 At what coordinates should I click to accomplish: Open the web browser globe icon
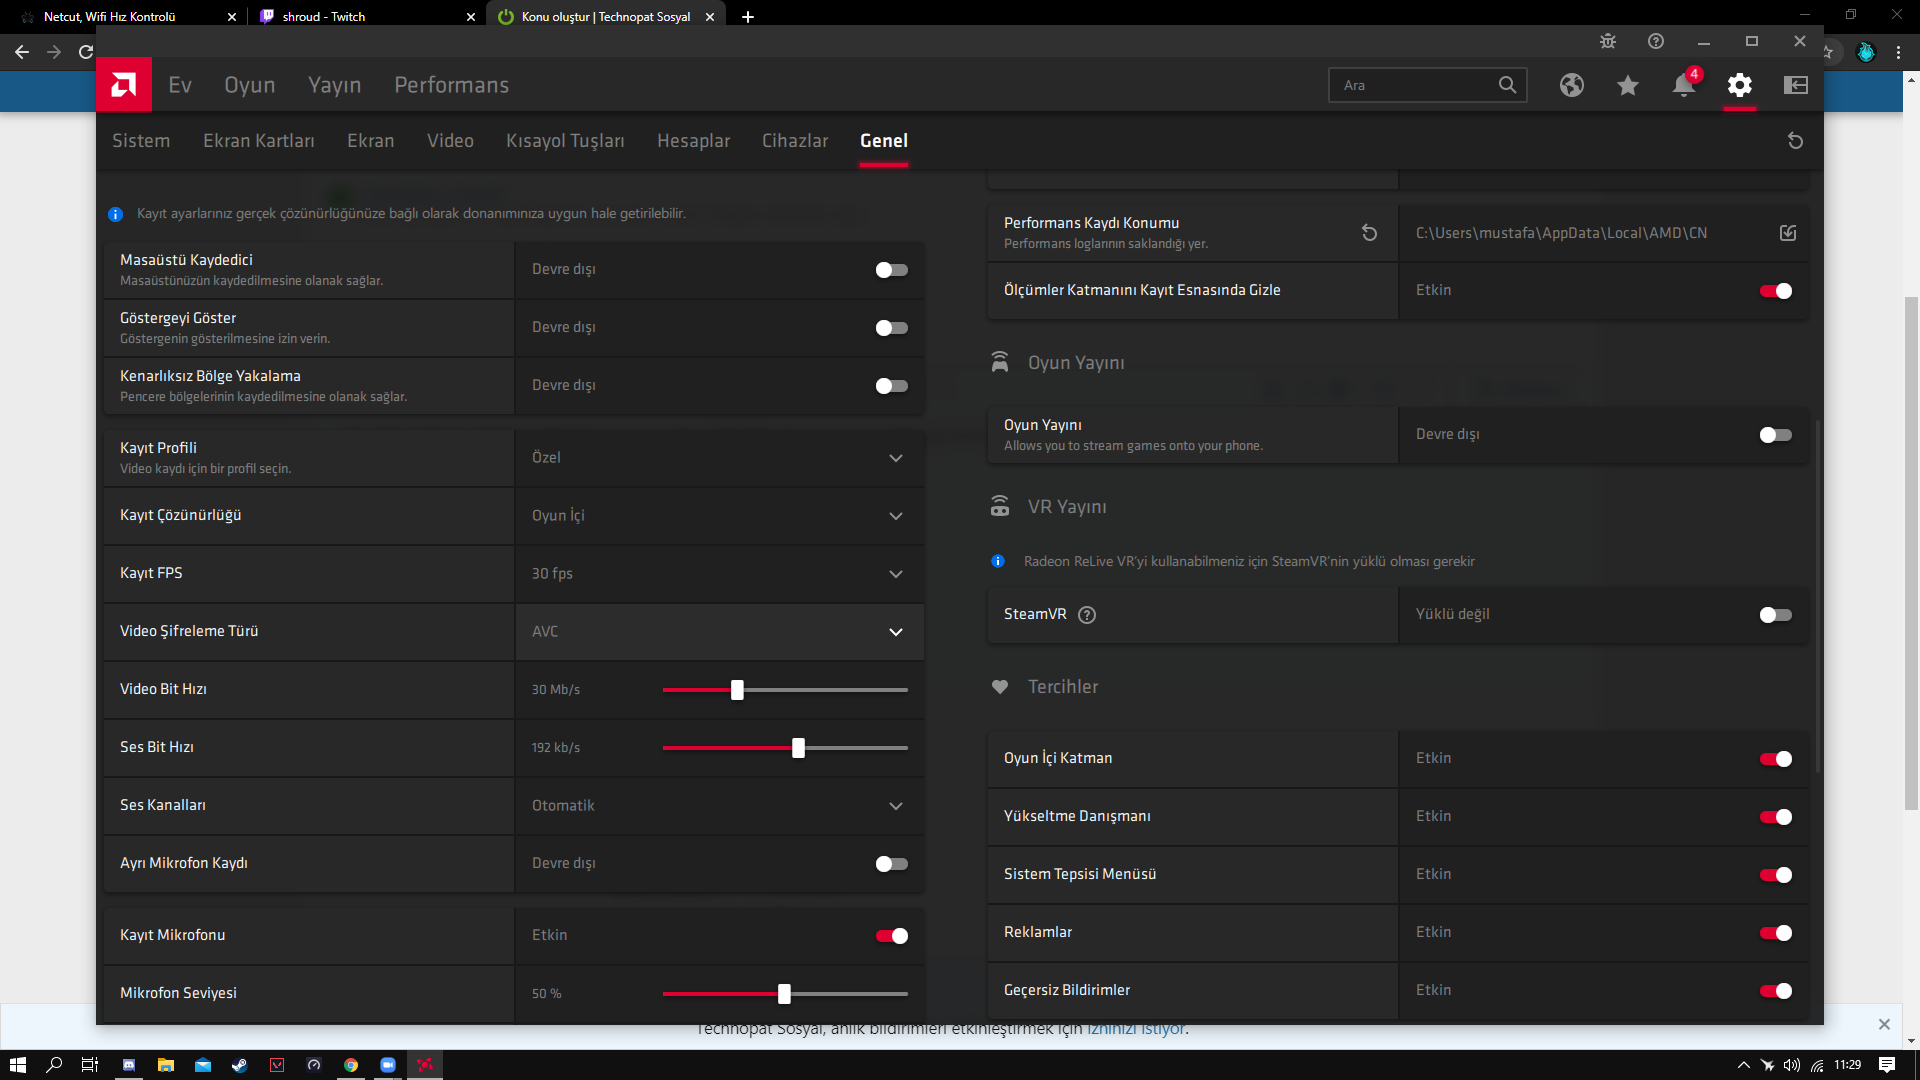click(1571, 85)
